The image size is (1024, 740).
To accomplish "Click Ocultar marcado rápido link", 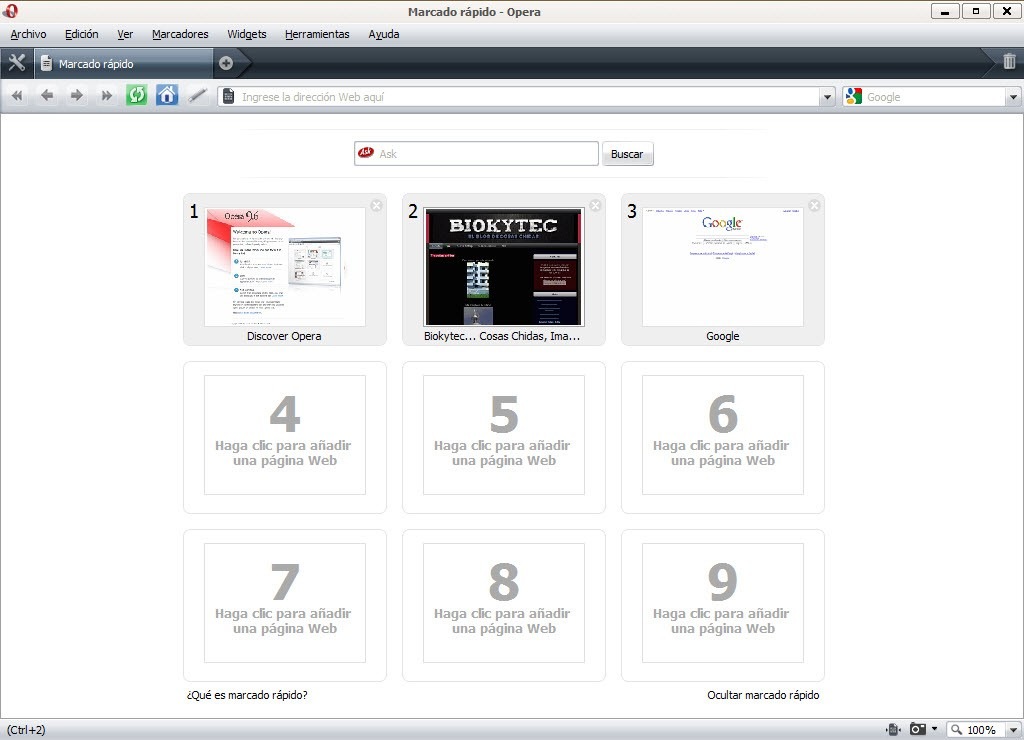I will click(x=763, y=695).
